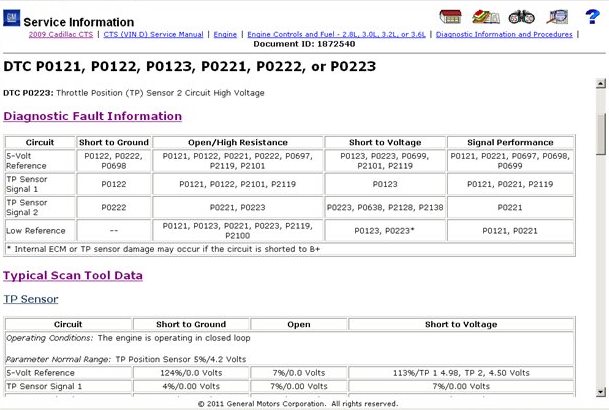Click the 'Parameter Normal Range' line
609x410 pixels.
(126, 359)
